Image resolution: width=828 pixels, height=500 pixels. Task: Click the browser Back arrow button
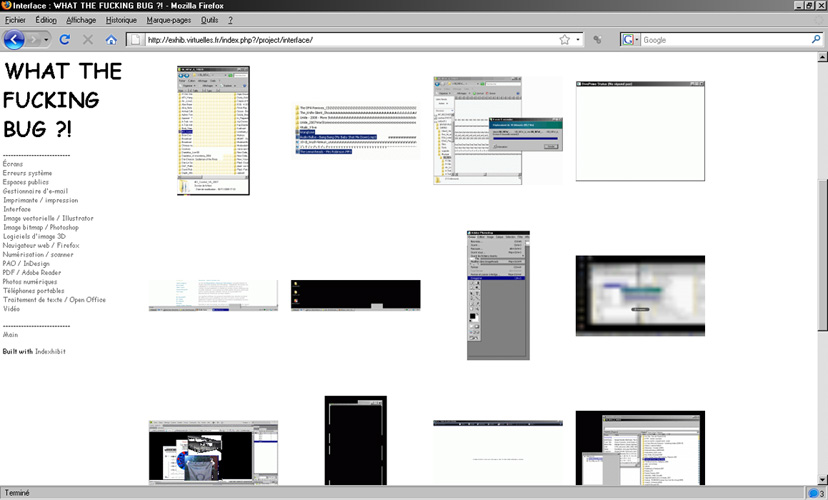(x=14, y=40)
